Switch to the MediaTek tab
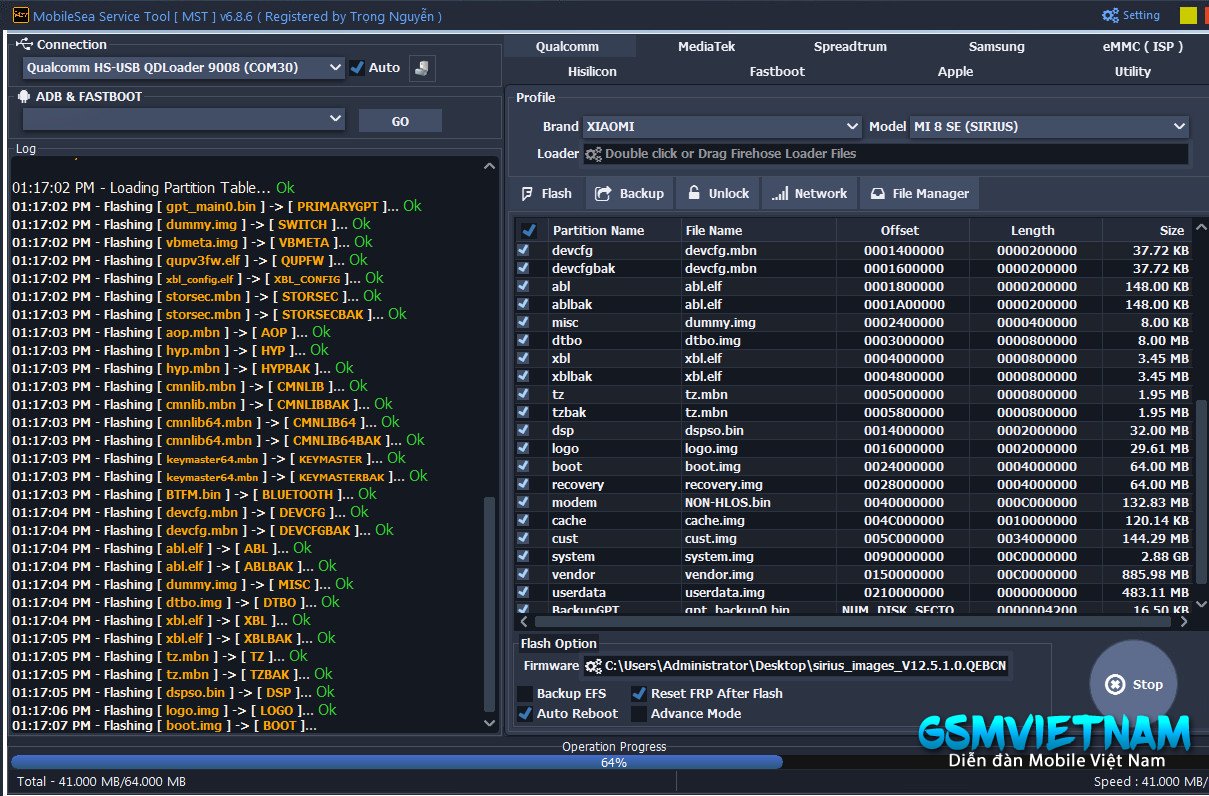Viewport: 1209px width, 796px height. pyautogui.click(x=707, y=46)
